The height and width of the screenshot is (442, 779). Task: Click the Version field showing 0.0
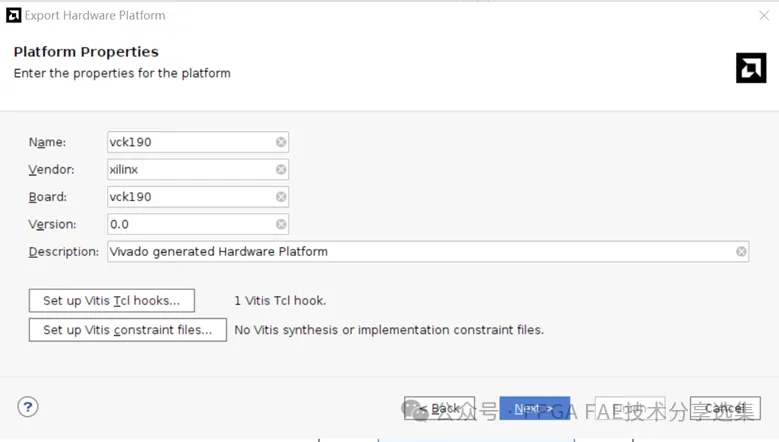pos(198,224)
